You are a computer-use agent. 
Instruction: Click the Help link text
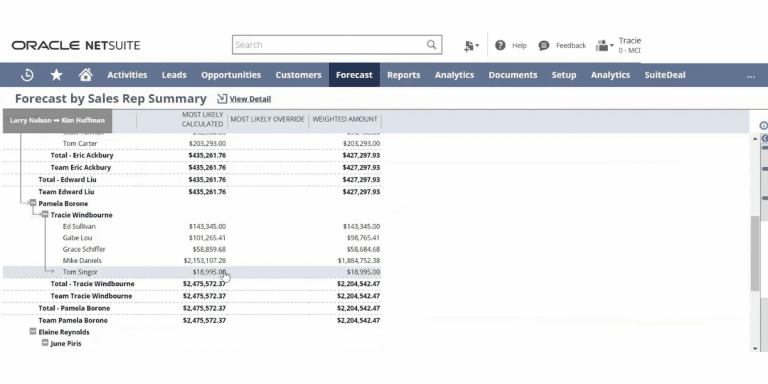point(519,46)
